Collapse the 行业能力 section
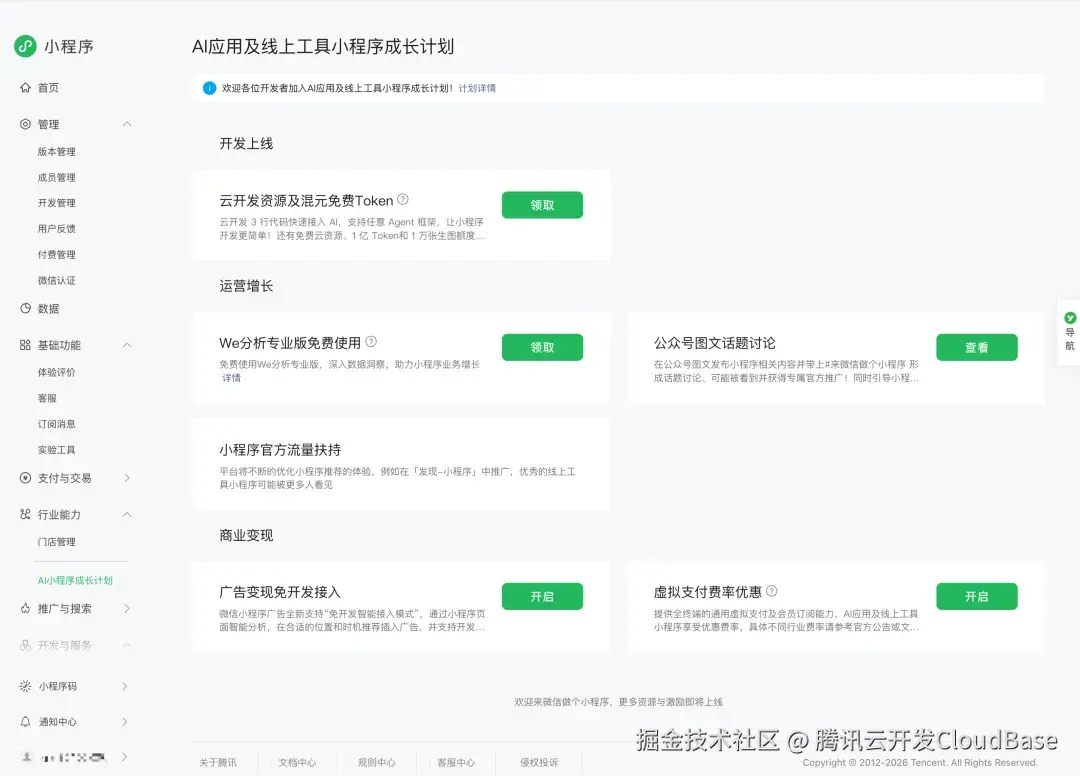 point(126,514)
